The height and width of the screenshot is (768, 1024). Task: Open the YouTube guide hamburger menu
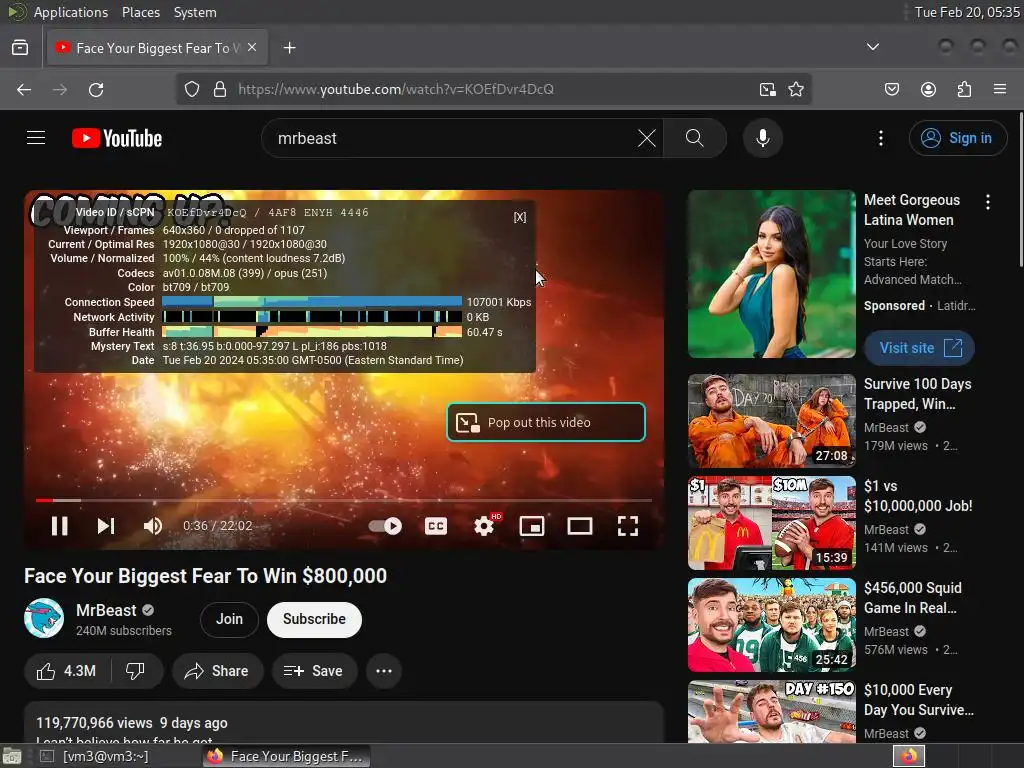[36, 138]
